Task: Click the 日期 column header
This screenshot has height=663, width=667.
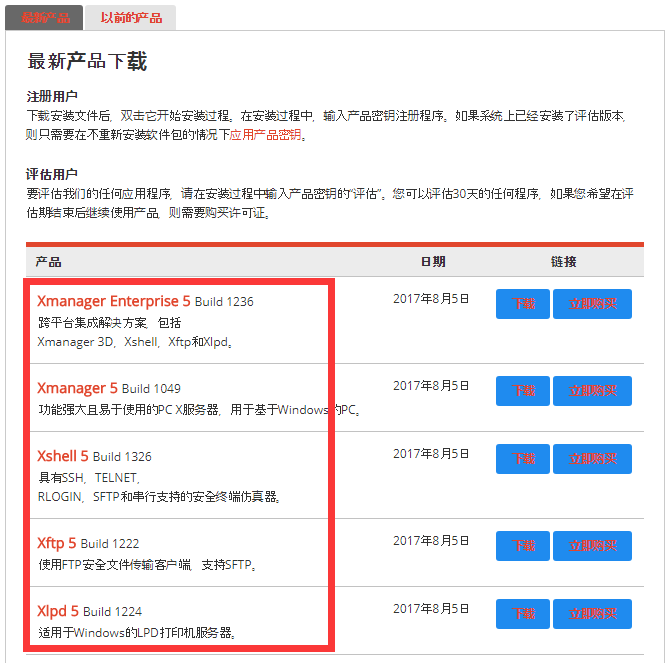Action: point(433,262)
